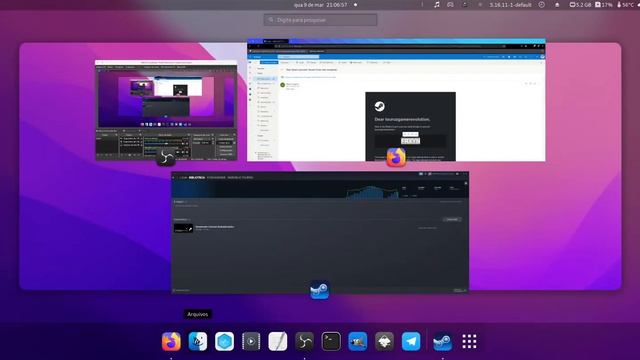Select the OBS Studio window thumbnail
Screen dimensions: 640x360
(166, 110)
